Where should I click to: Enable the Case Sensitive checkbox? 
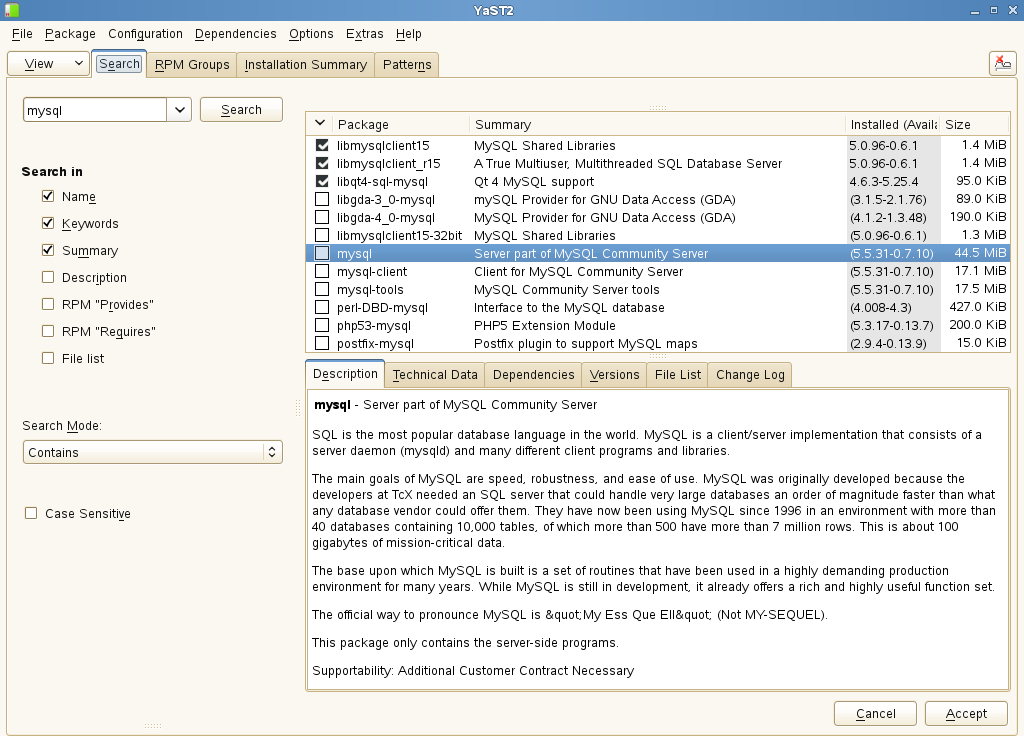[31, 514]
